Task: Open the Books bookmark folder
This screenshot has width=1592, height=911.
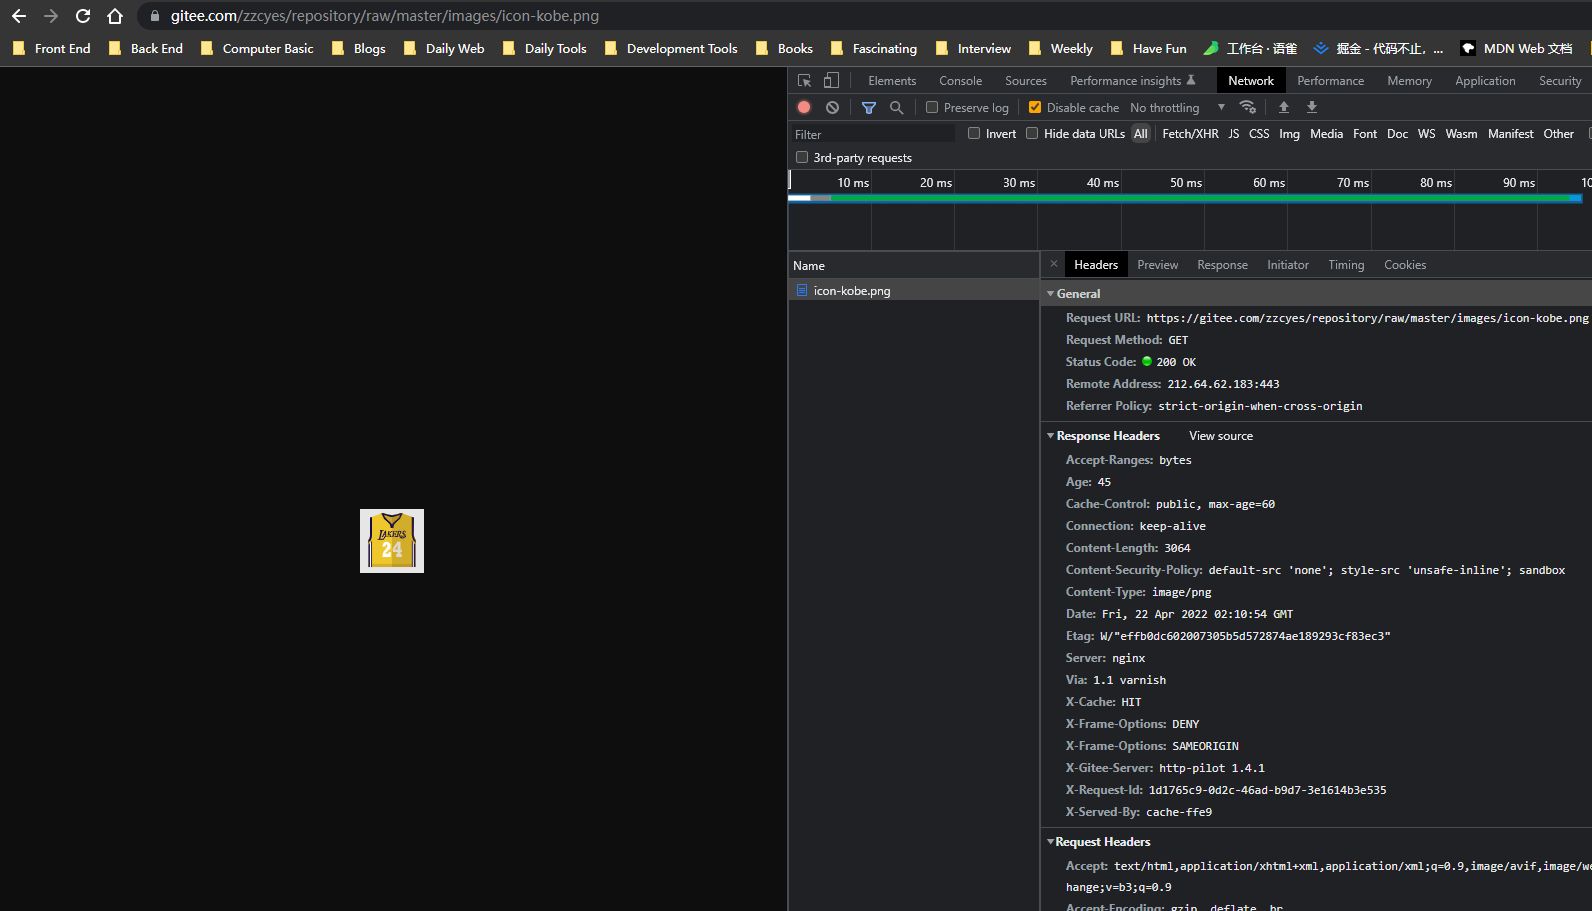Action: [784, 48]
